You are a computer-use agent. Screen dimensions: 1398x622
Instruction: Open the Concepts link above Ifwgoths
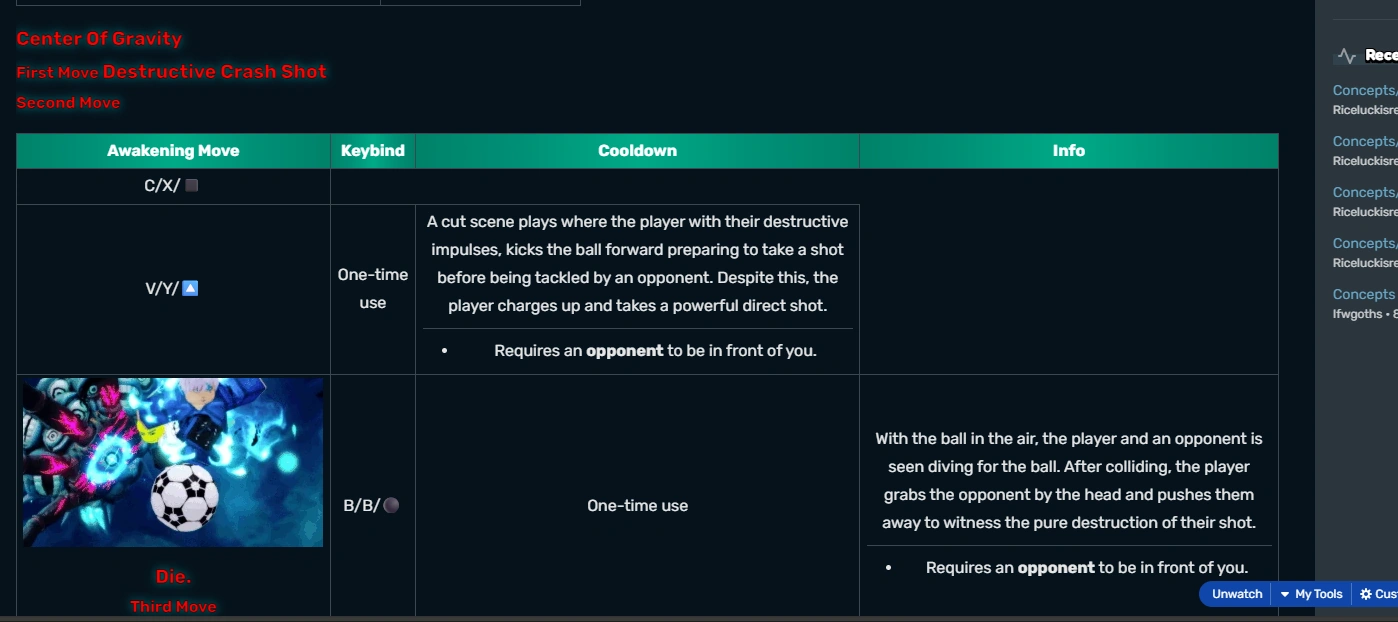[1364, 294]
